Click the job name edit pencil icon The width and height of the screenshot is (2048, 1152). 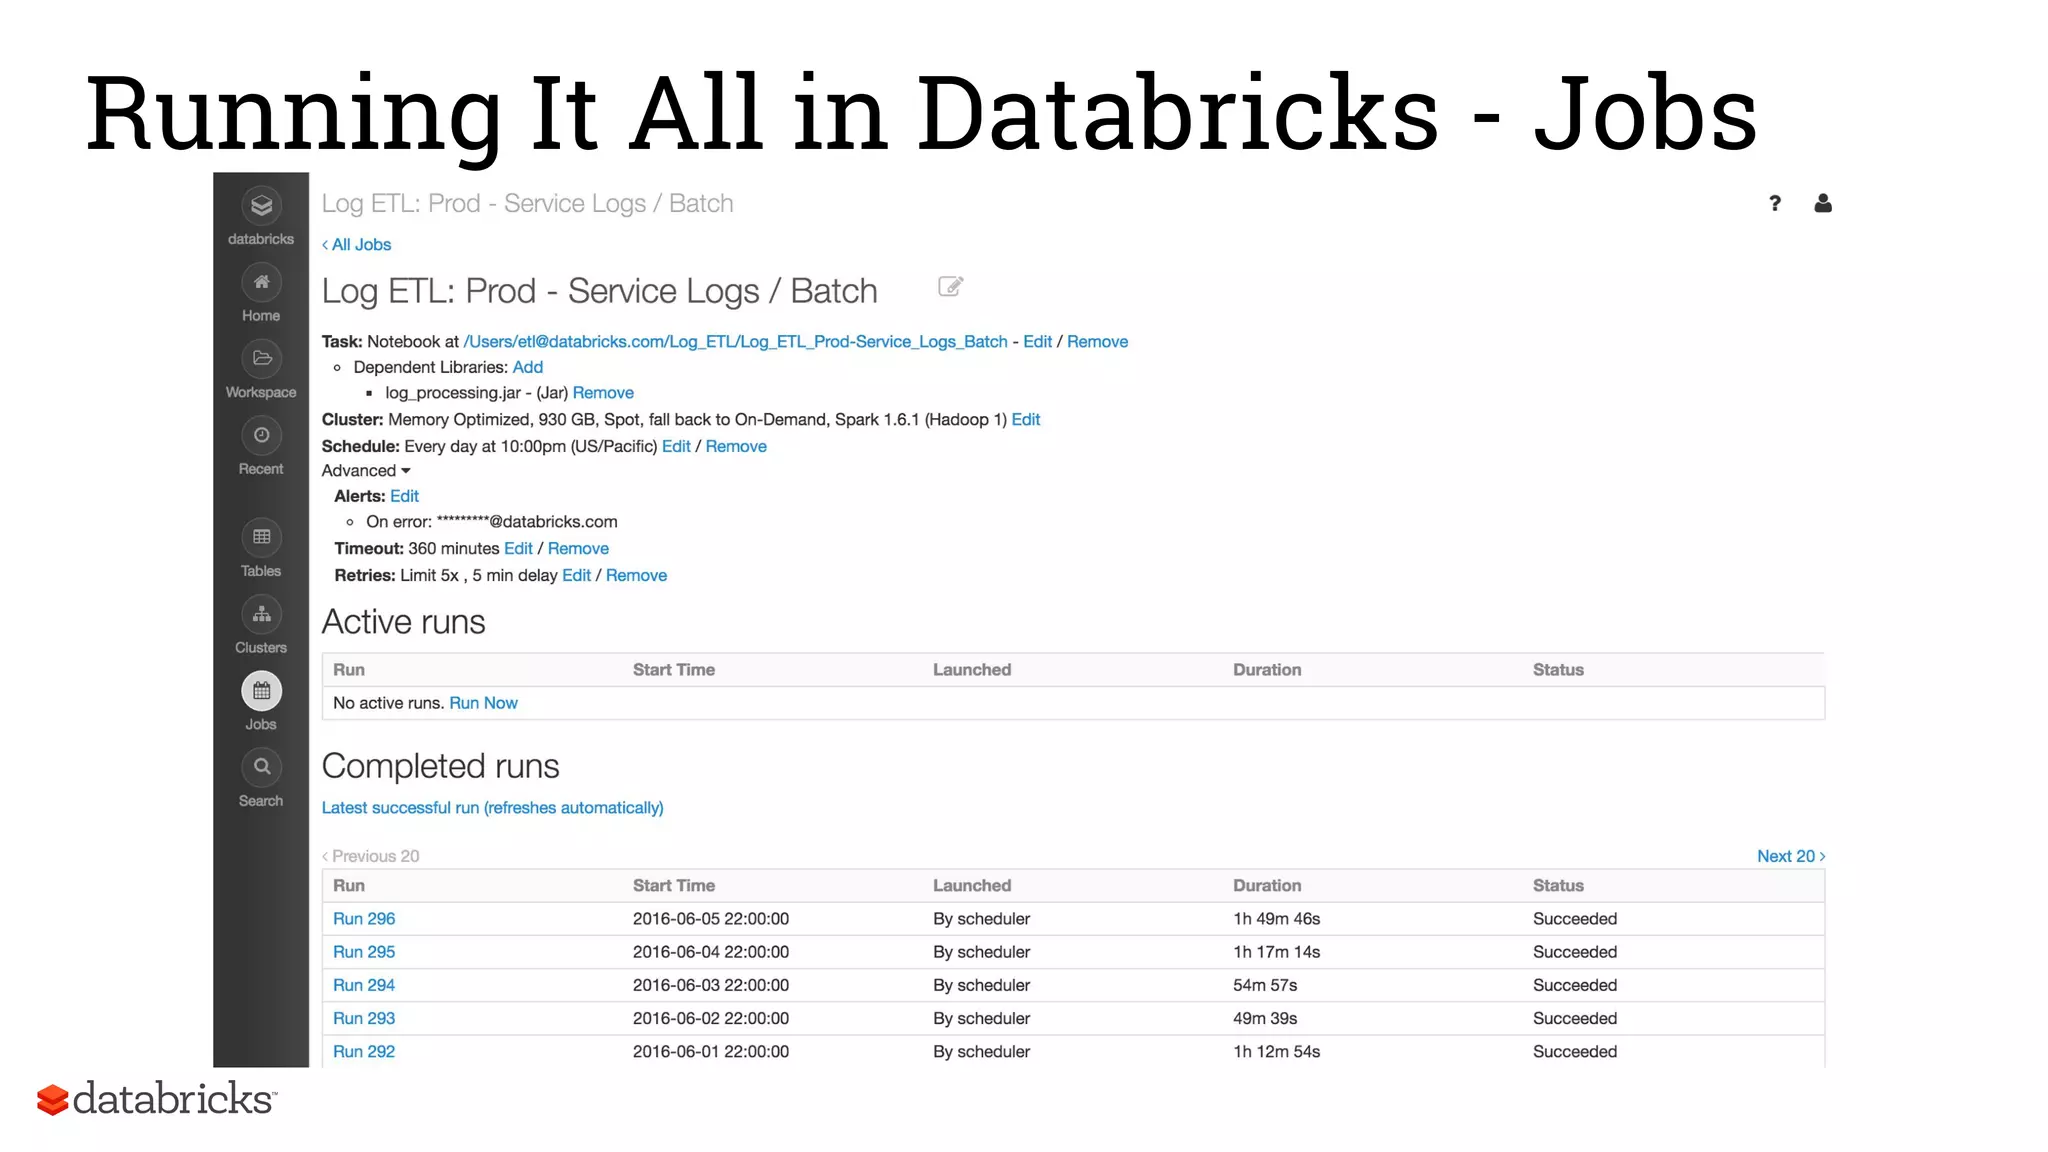950,288
